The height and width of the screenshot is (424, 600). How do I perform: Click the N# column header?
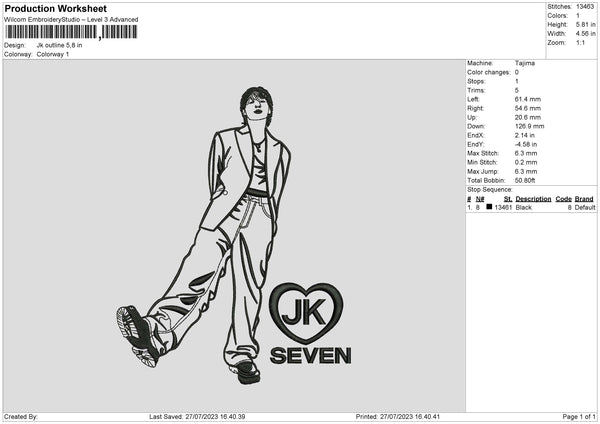click(479, 199)
